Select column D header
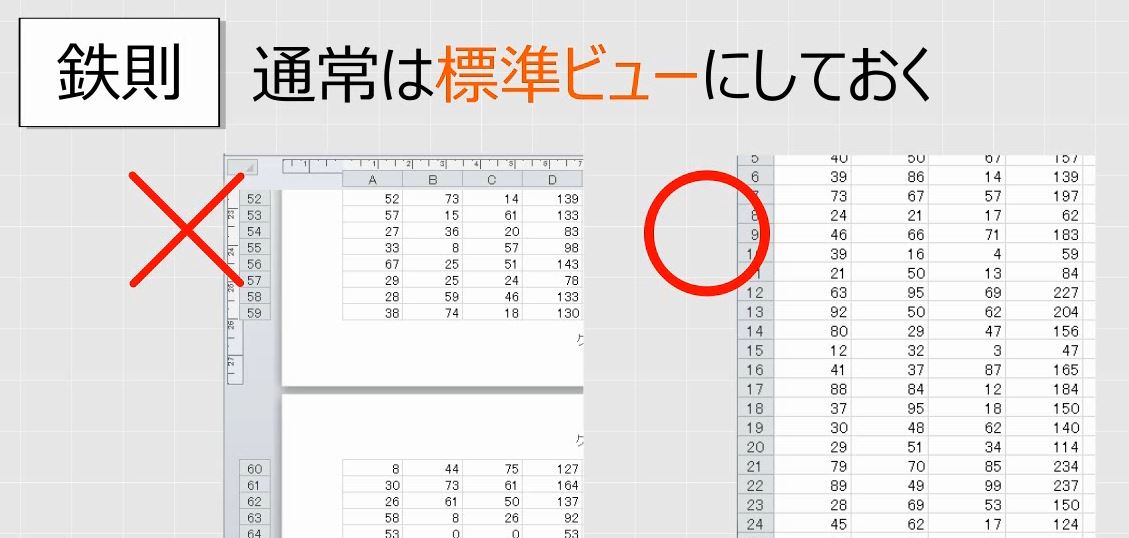This screenshot has width=1129, height=538. 552,179
